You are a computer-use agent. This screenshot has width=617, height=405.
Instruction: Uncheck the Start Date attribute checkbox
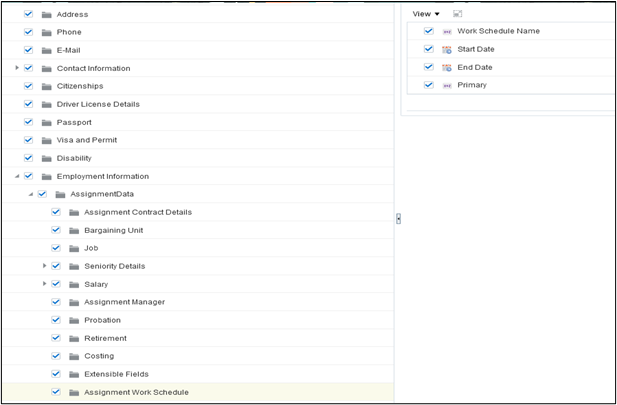click(x=429, y=49)
